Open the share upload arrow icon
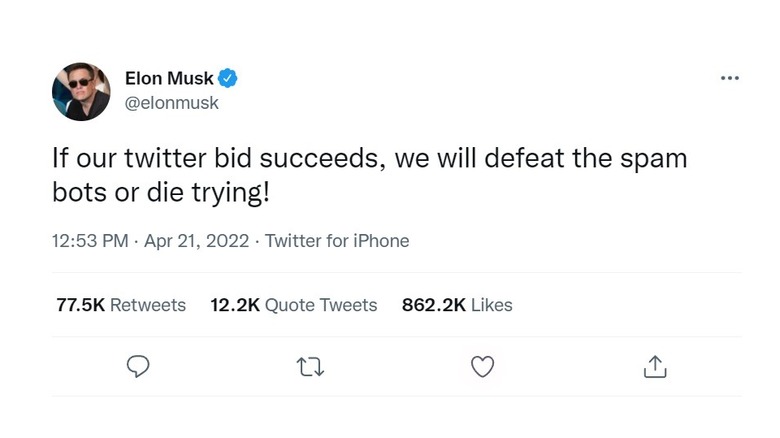The image size is (780, 438). (655, 367)
